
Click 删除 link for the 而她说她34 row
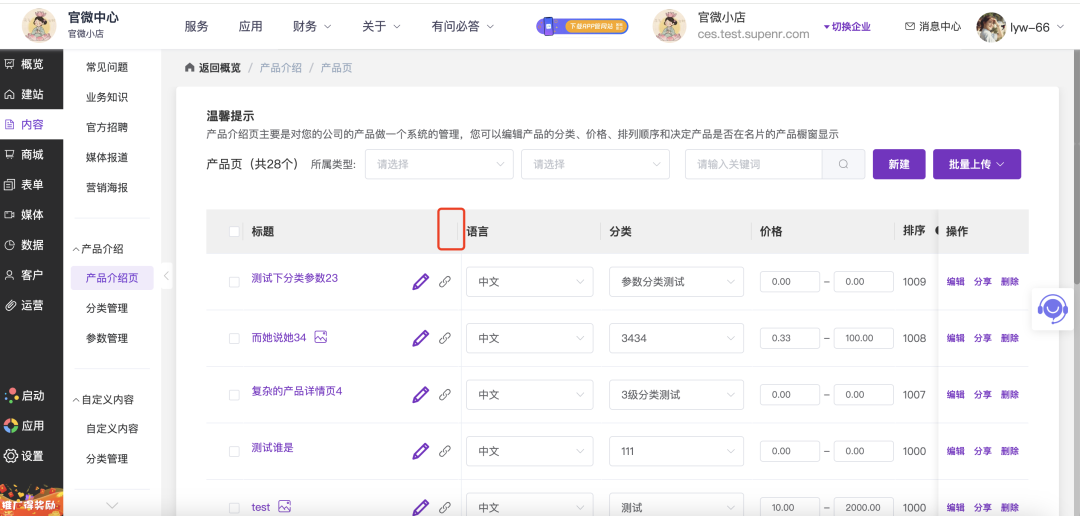(x=1009, y=339)
